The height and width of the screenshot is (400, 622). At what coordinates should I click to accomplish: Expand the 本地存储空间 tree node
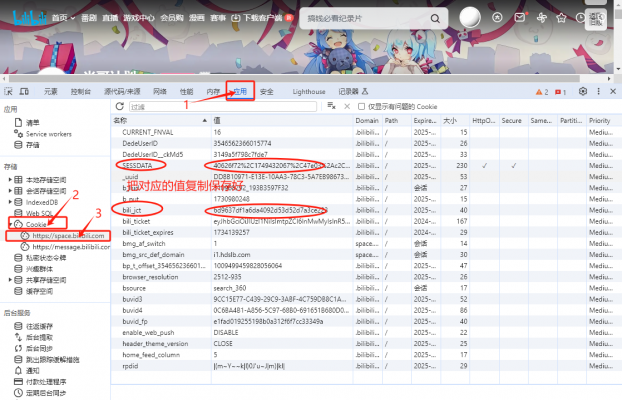(9, 179)
